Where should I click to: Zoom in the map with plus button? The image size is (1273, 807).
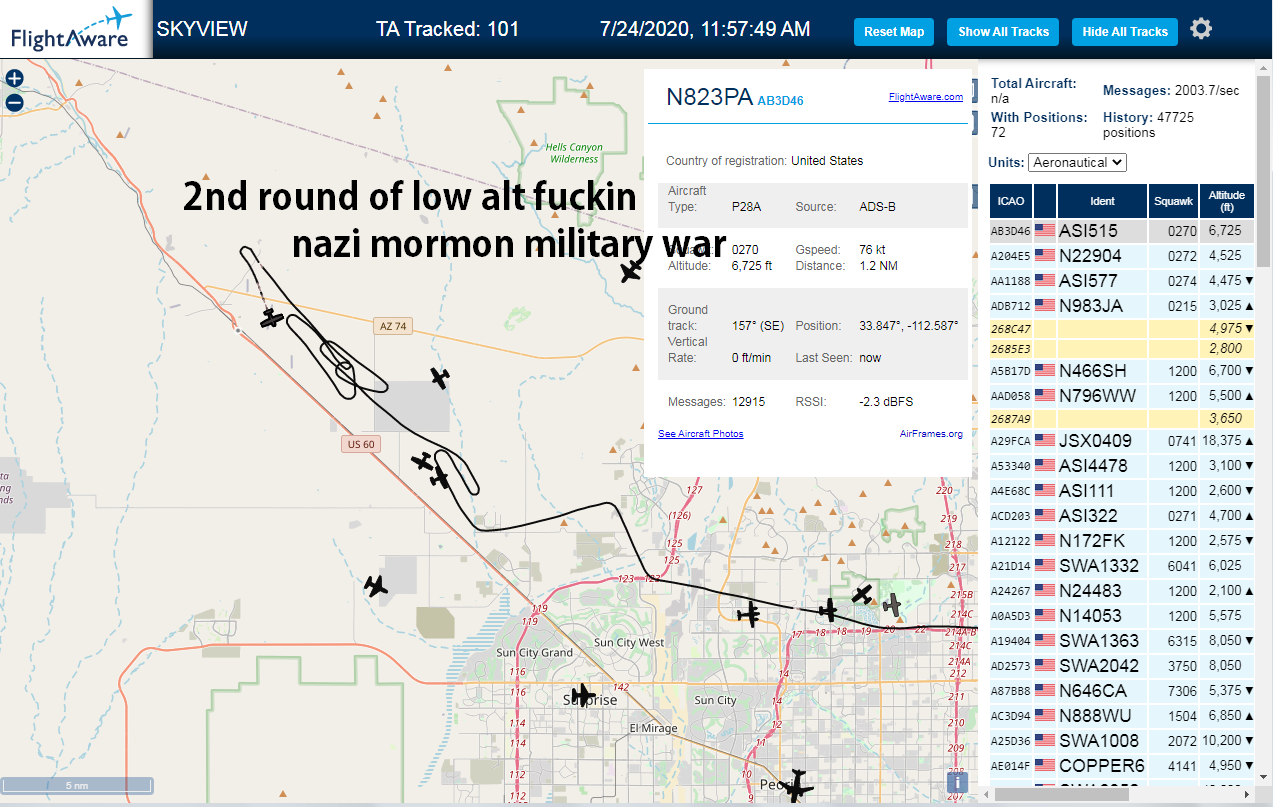(14, 78)
